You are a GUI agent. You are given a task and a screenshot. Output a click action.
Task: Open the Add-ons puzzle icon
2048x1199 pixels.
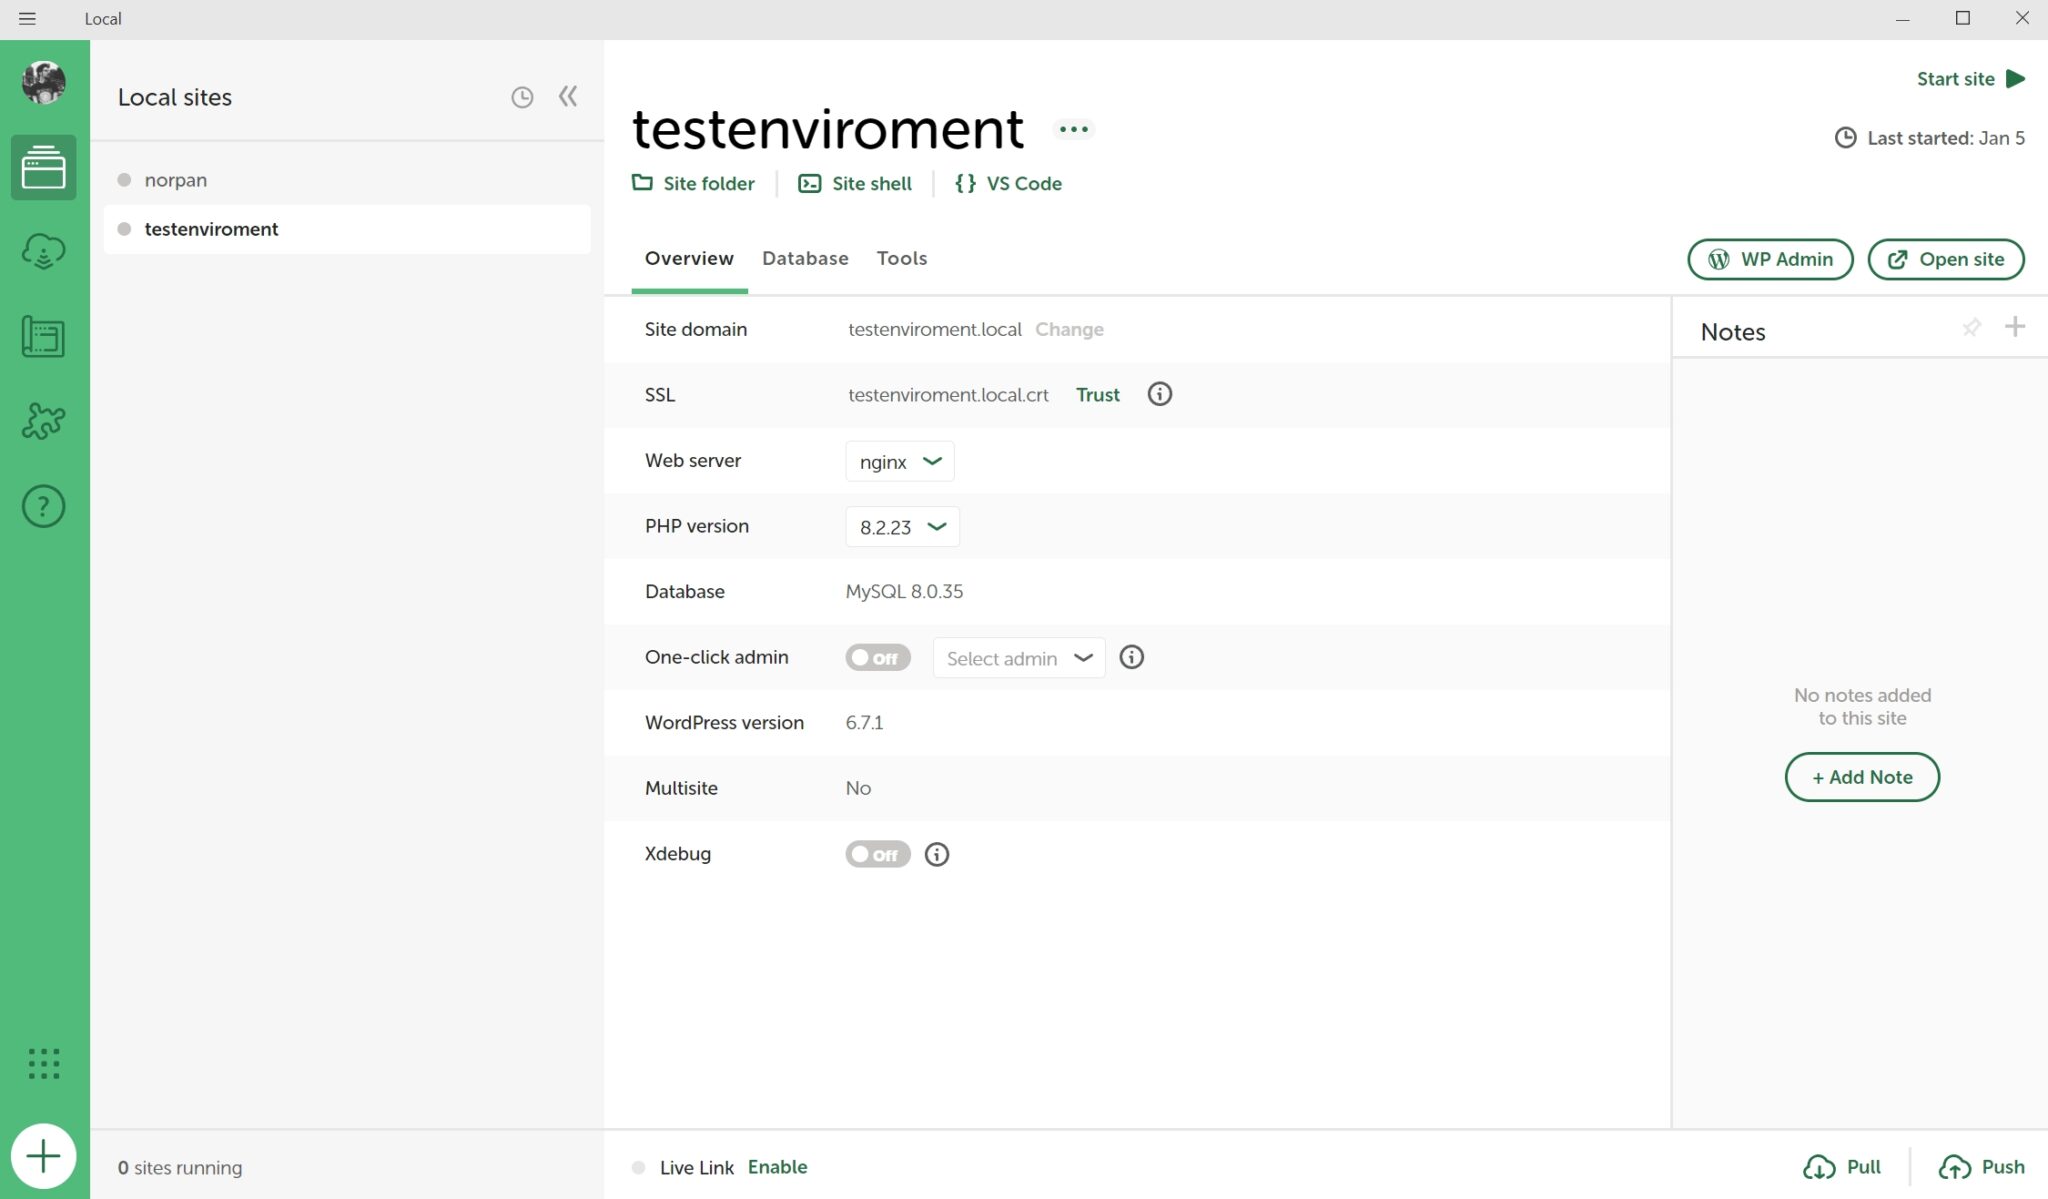(44, 421)
